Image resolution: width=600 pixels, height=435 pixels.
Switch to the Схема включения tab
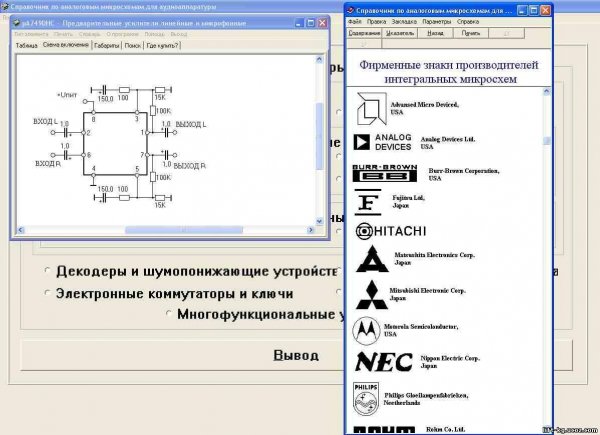[x=66, y=45]
